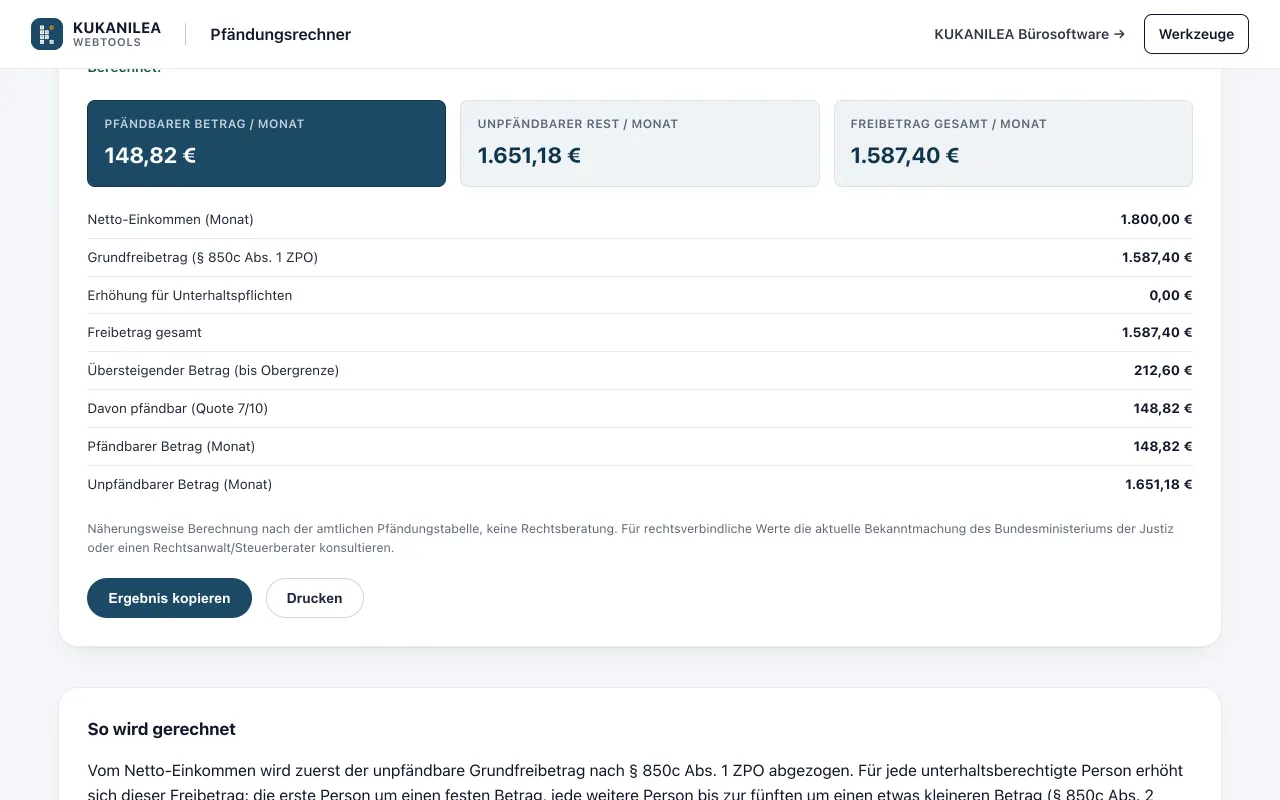This screenshot has width=1280, height=800.
Task: Select the Freibetrag gesamt / Monat card
Action: coord(1013,143)
